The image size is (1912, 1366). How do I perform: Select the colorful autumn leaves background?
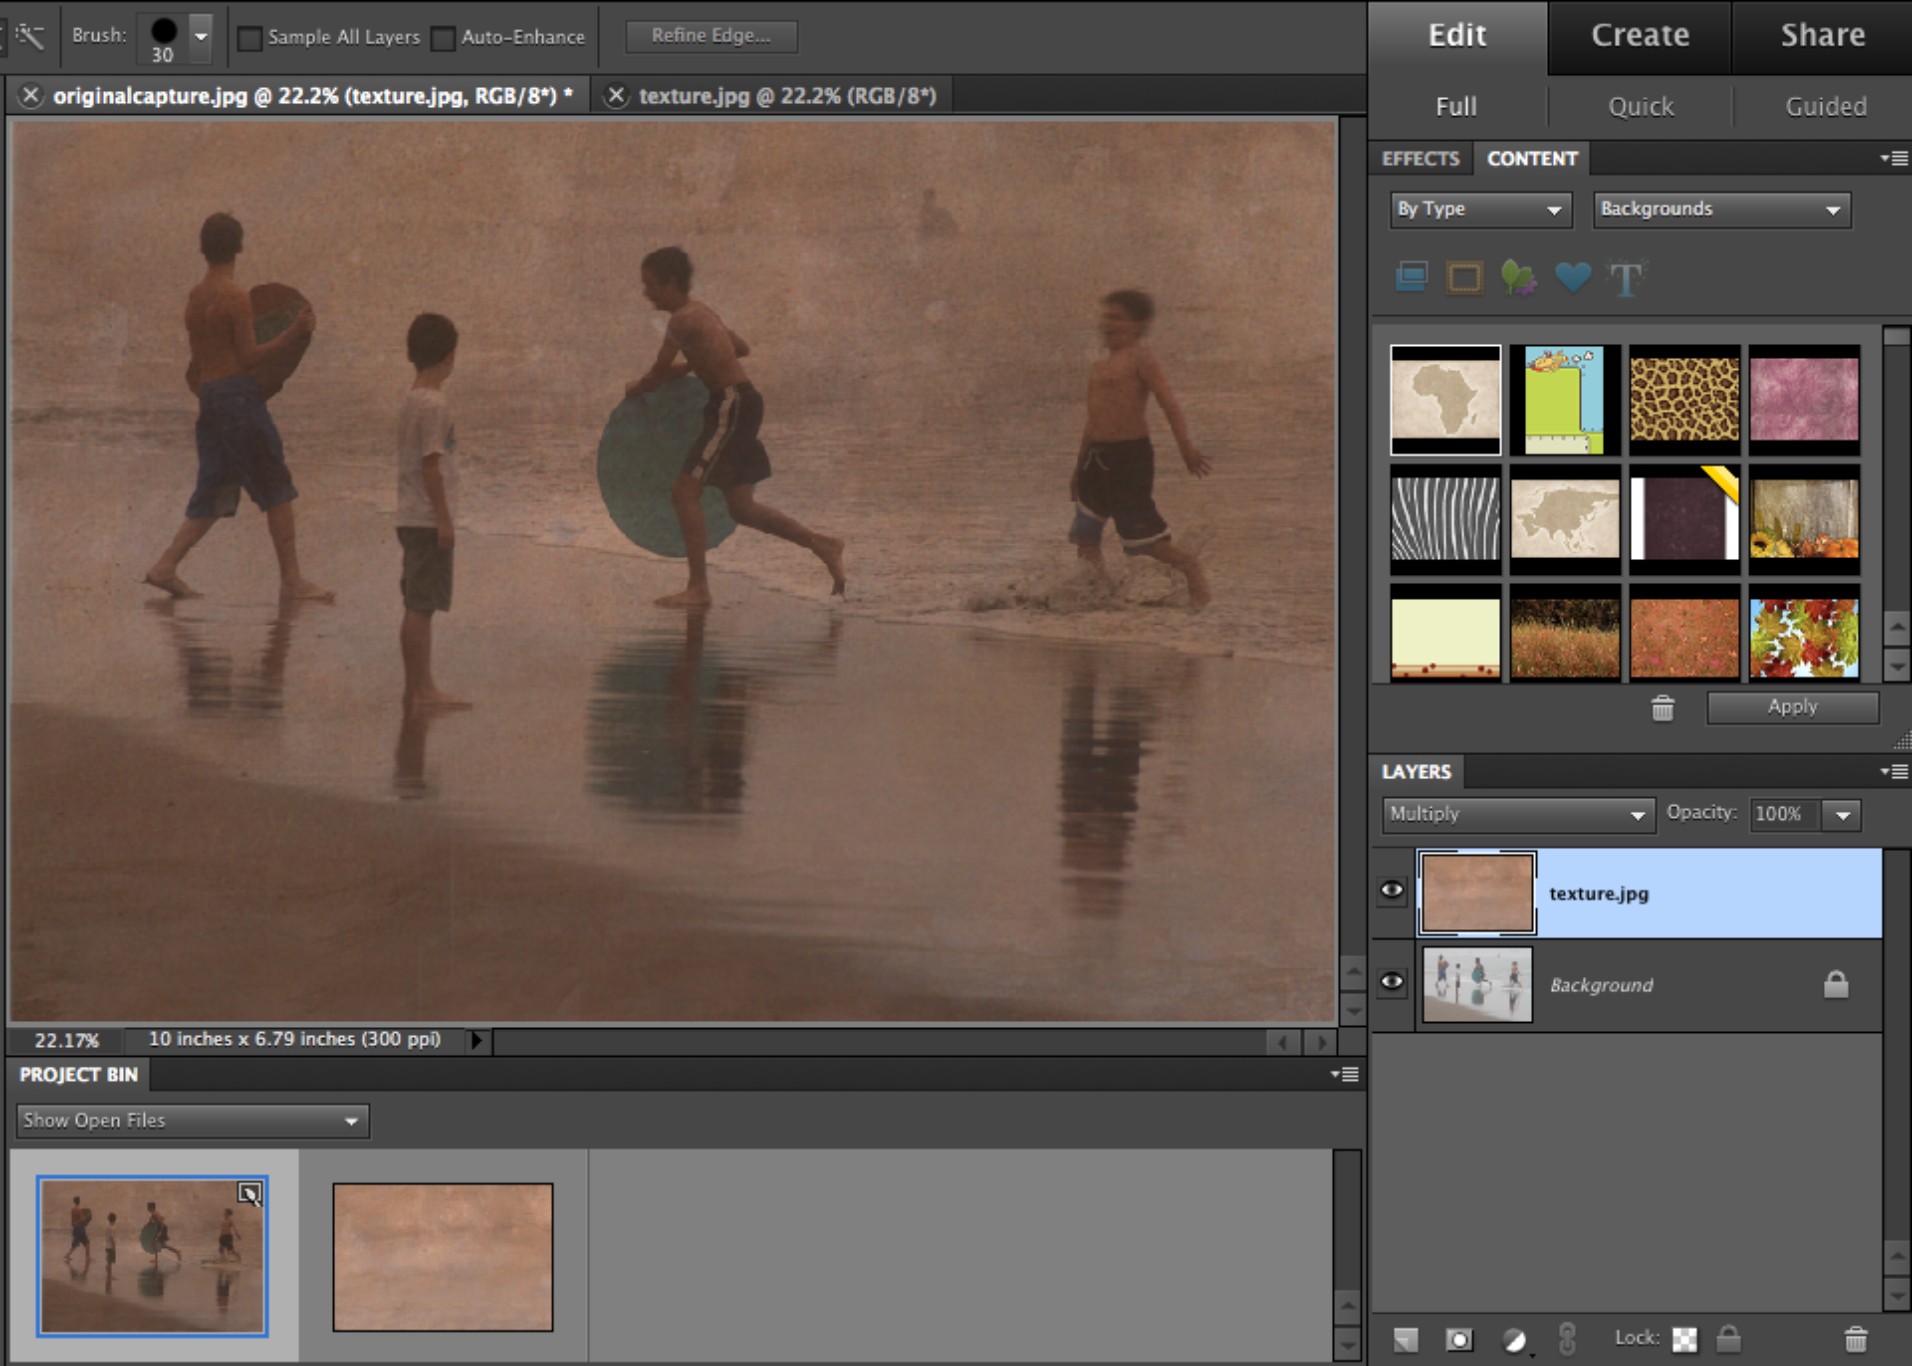[1804, 635]
